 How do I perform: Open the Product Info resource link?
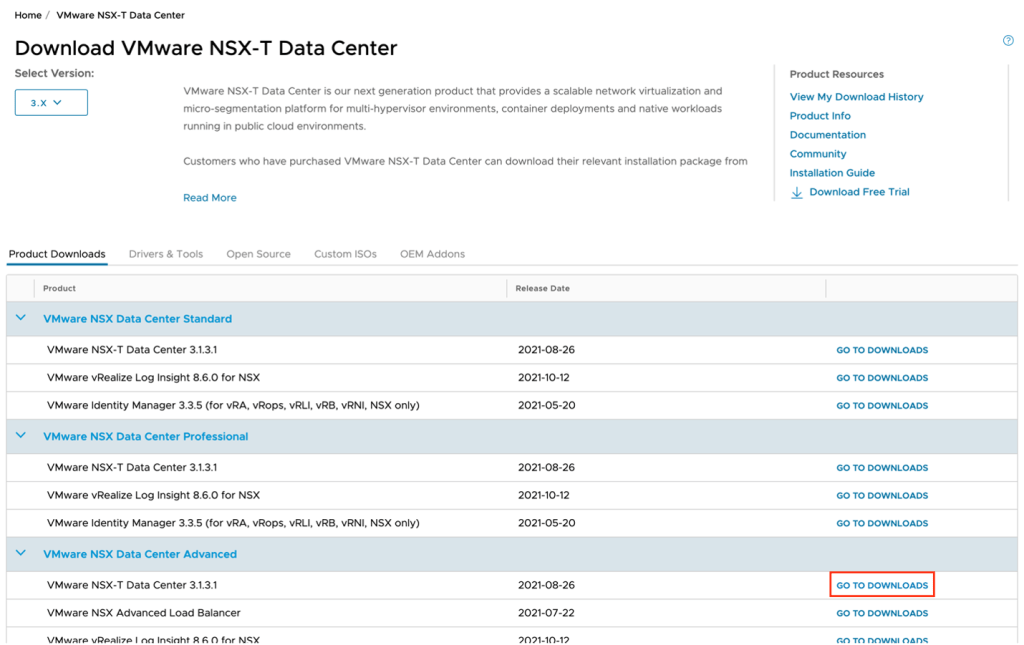(x=820, y=116)
